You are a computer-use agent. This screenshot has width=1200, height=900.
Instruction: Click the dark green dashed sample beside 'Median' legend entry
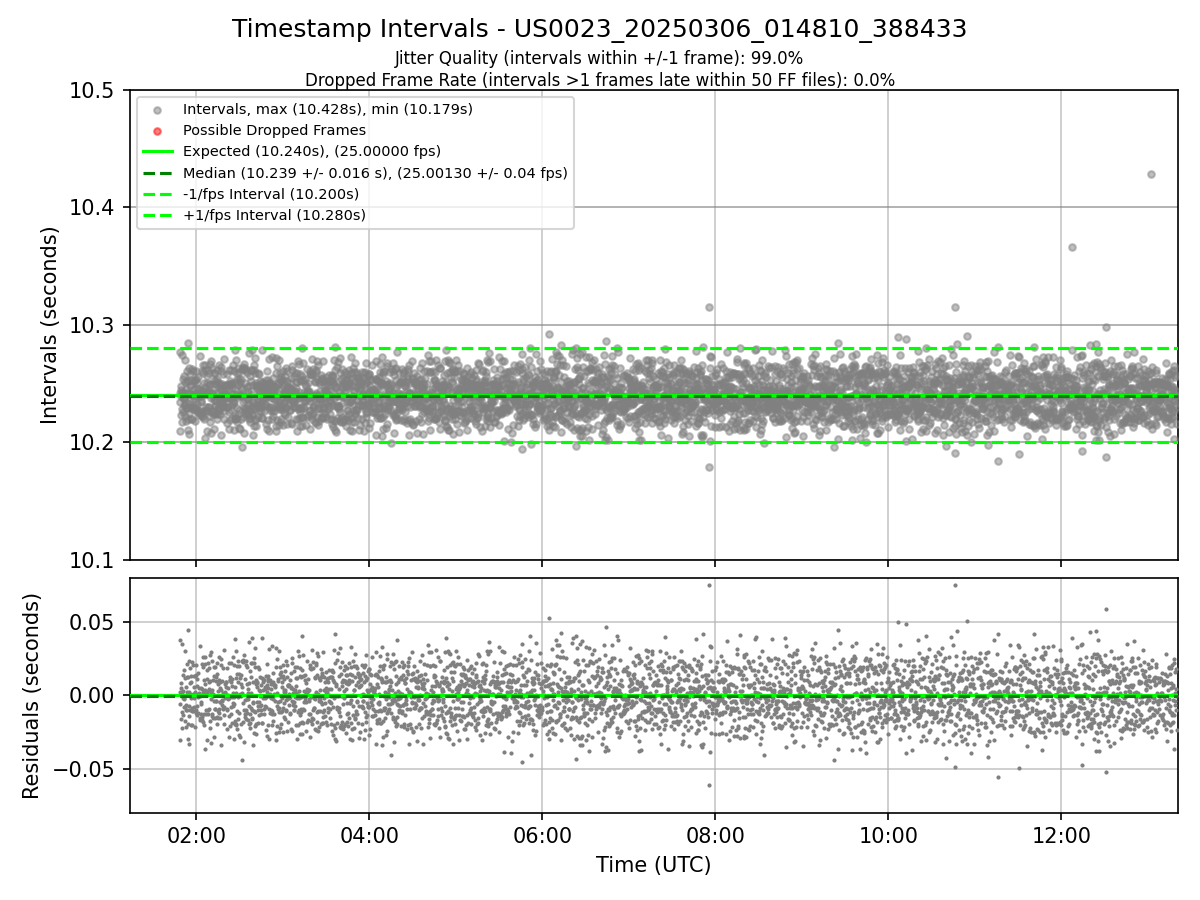157,173
